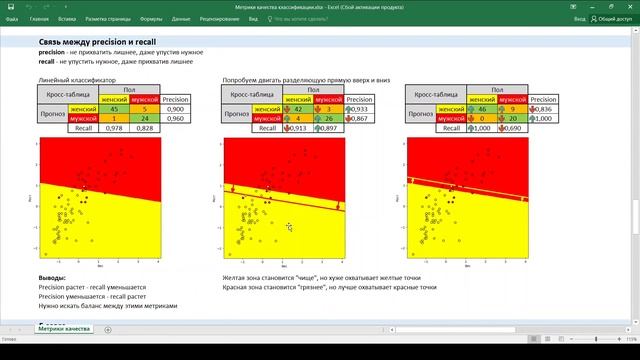Open the Вставка ribbon tab

coord(67,19)
